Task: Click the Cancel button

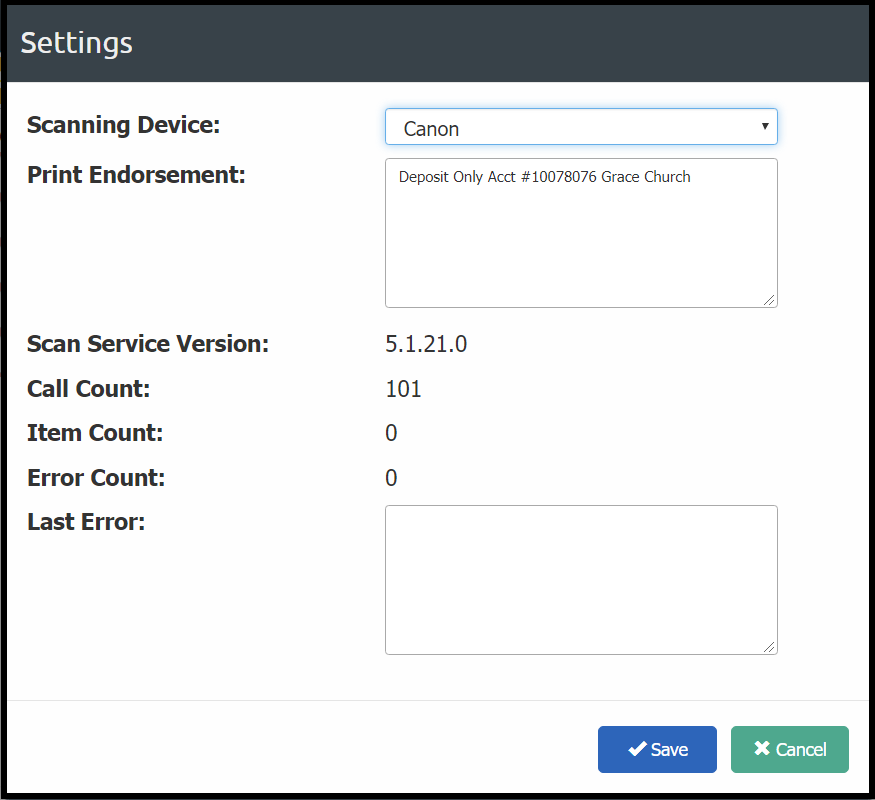Action: pos(790,749)
